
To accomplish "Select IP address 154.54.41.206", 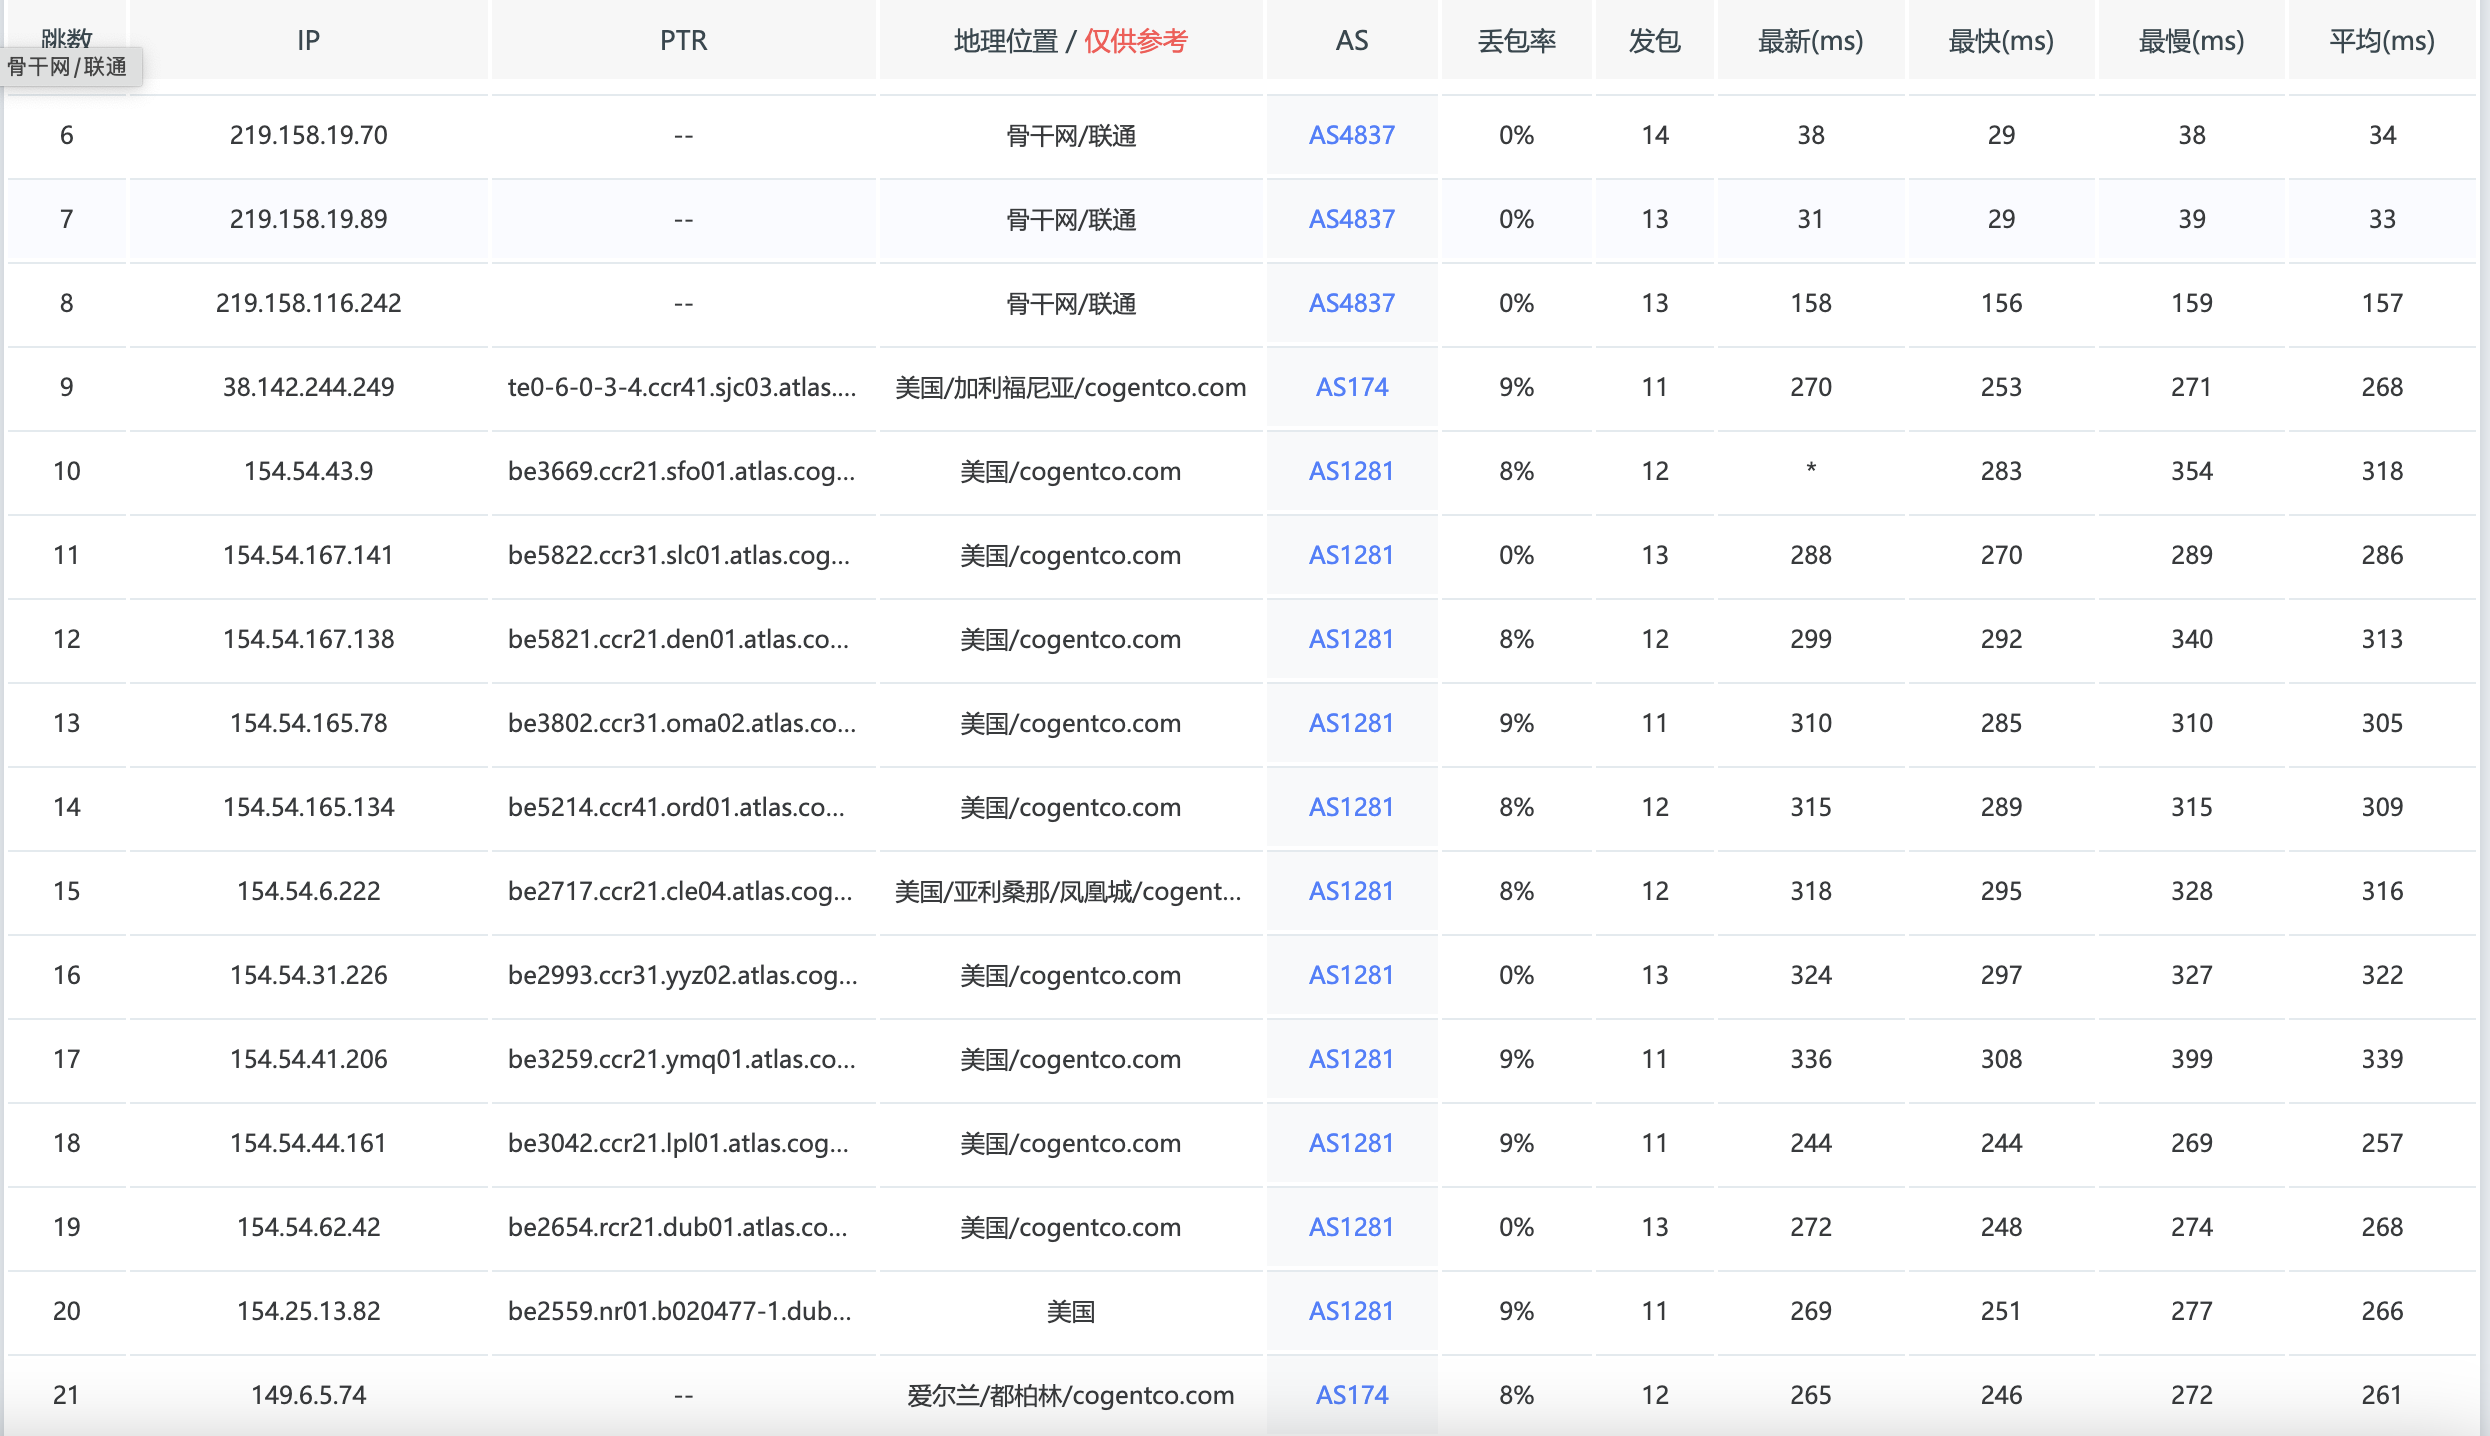I will click(308, 1059).
